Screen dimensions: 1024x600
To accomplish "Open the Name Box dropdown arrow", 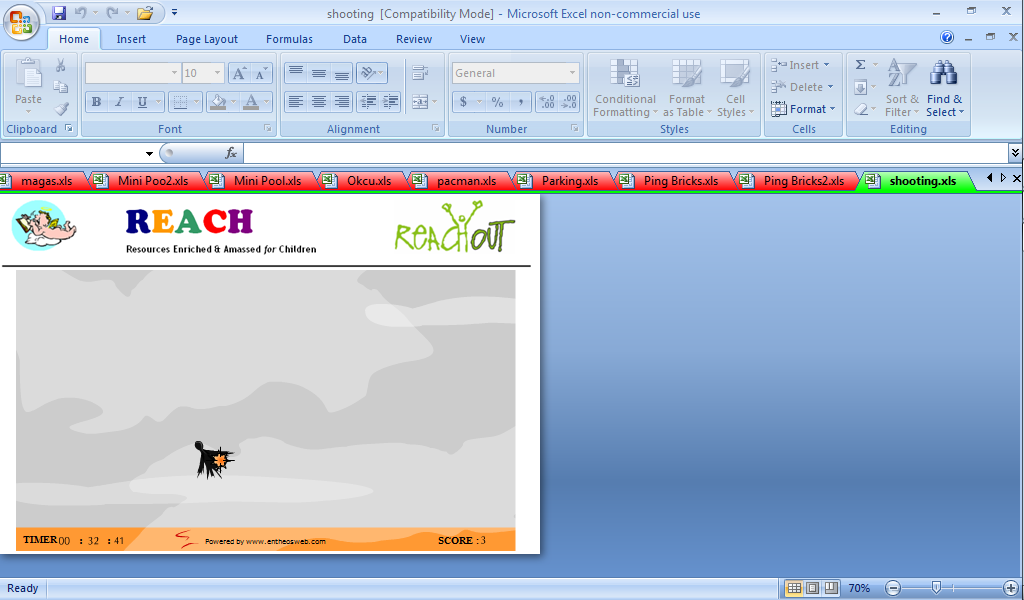I will click(x=149, y=153).
